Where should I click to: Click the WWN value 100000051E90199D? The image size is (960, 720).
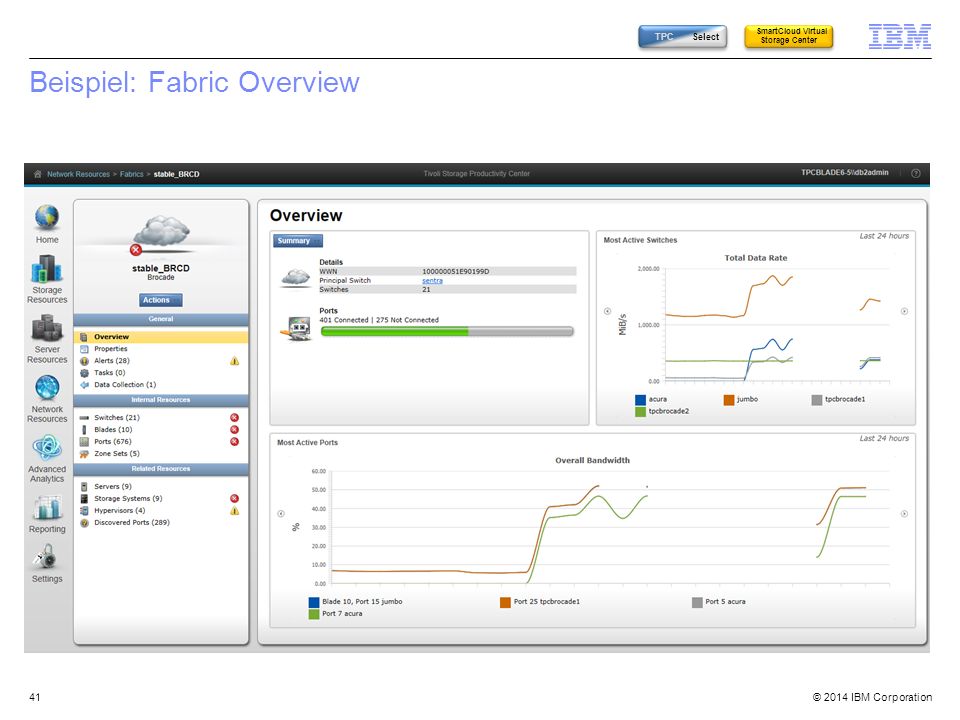pos(456,272)
